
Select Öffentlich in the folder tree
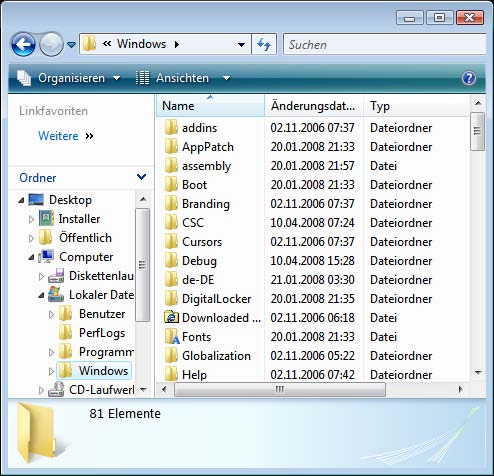coord(85,238)
